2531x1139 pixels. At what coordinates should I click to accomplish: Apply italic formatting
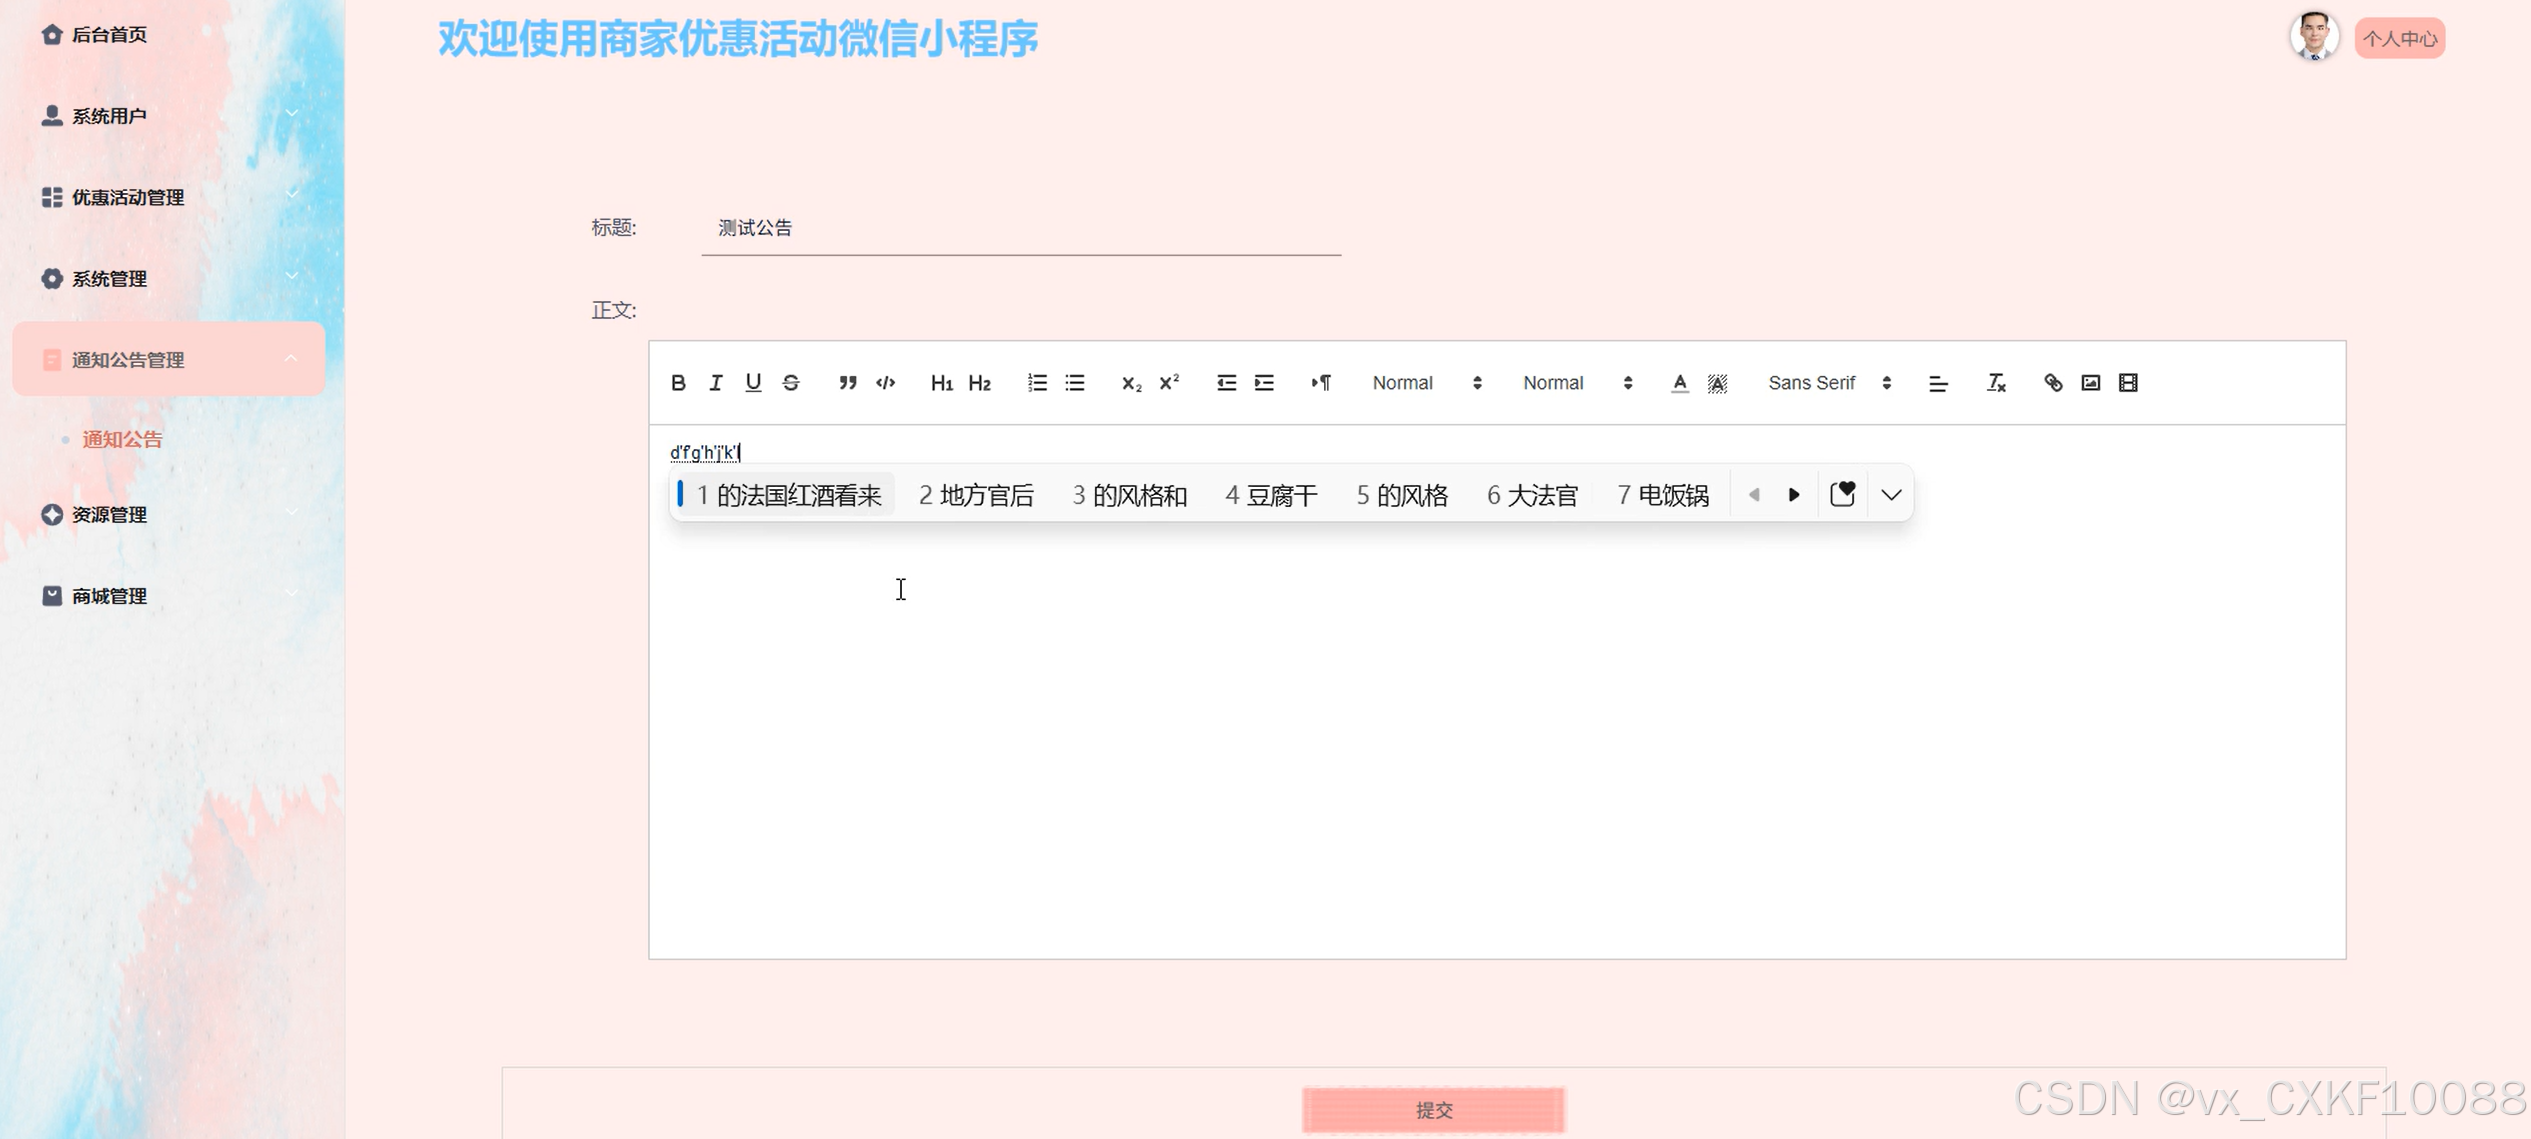pos(715,383)
